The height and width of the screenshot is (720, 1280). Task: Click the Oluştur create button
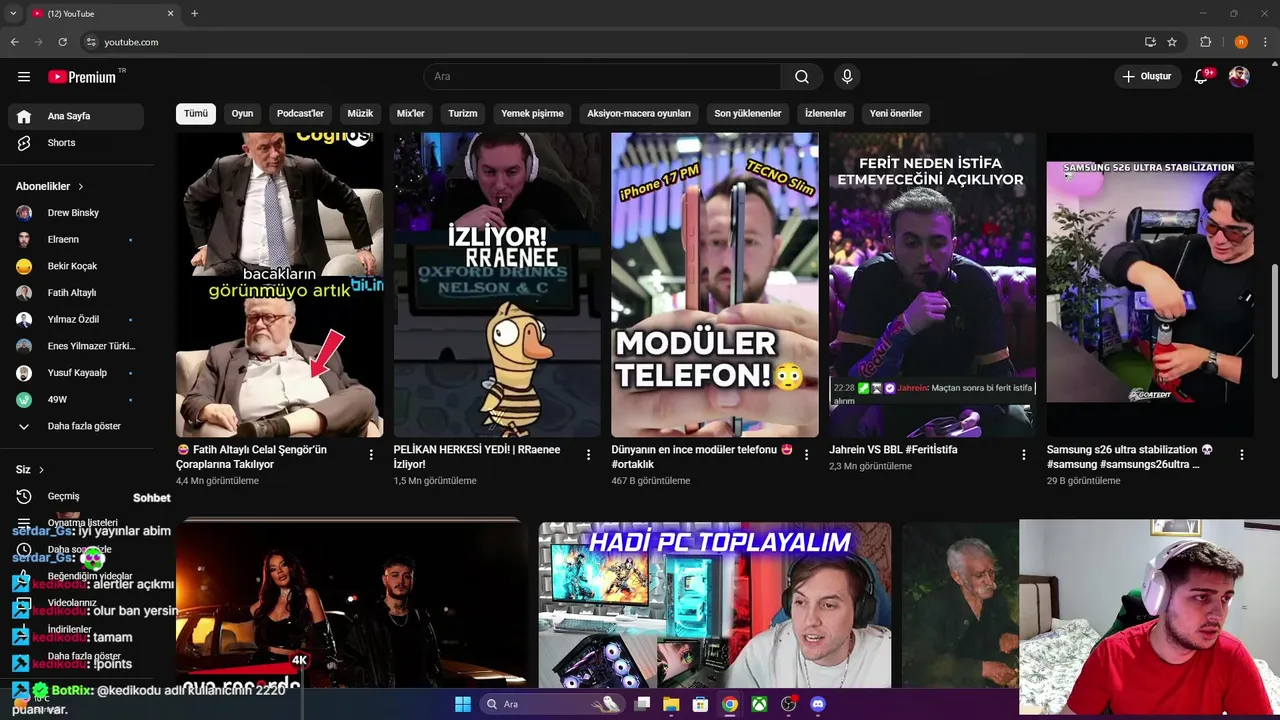click(x=1146, y=77)
